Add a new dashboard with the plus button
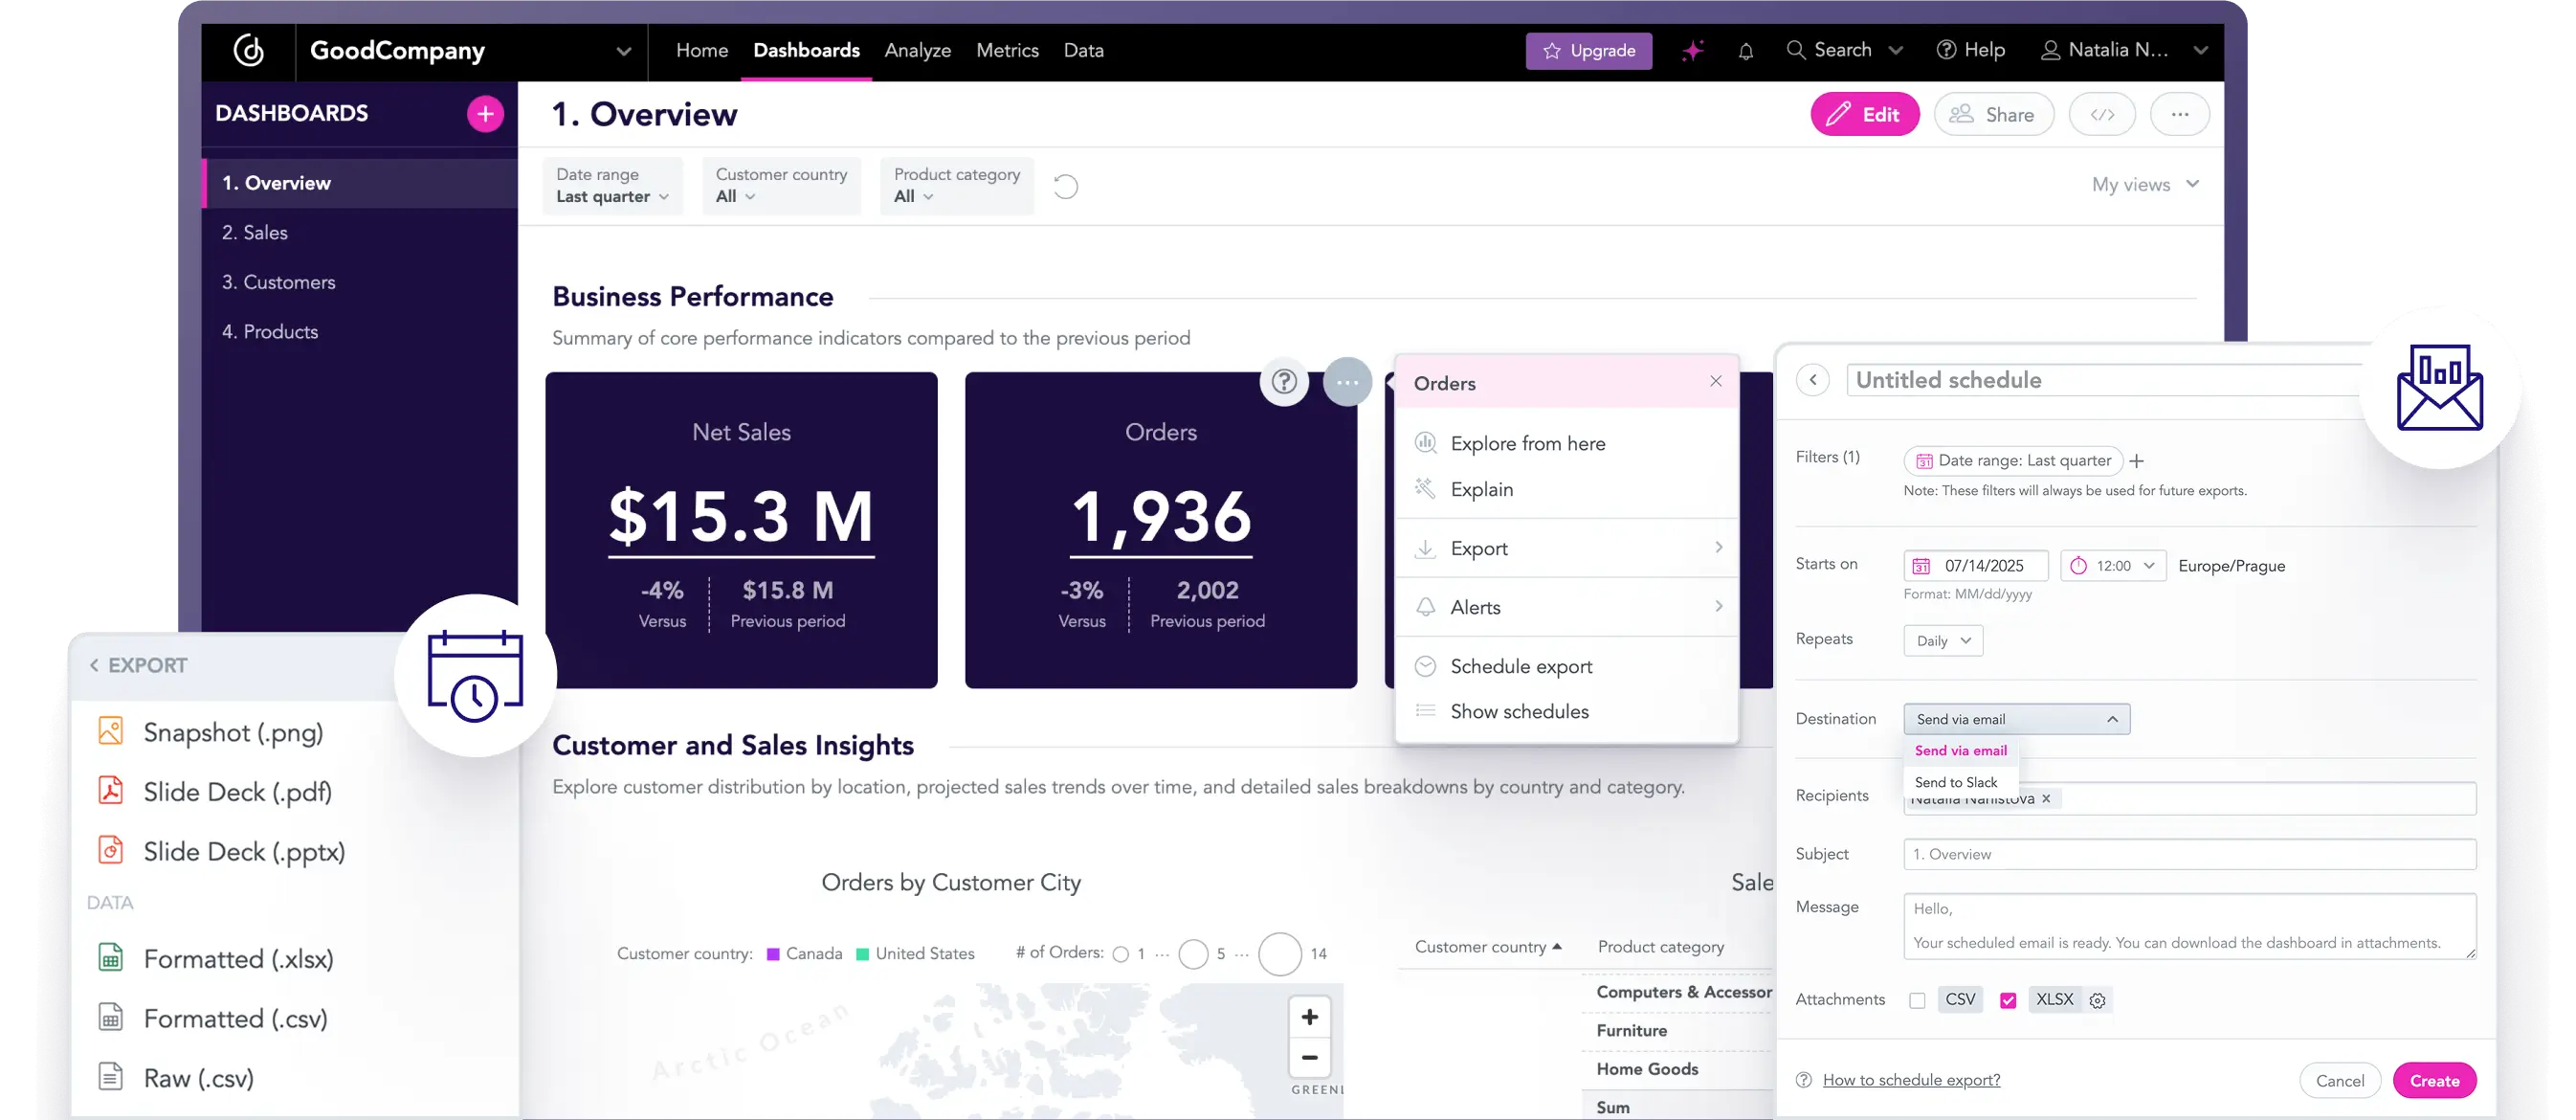This screenshot has width=2576, height=1120. pyautogui.click(x=485, y=114)
